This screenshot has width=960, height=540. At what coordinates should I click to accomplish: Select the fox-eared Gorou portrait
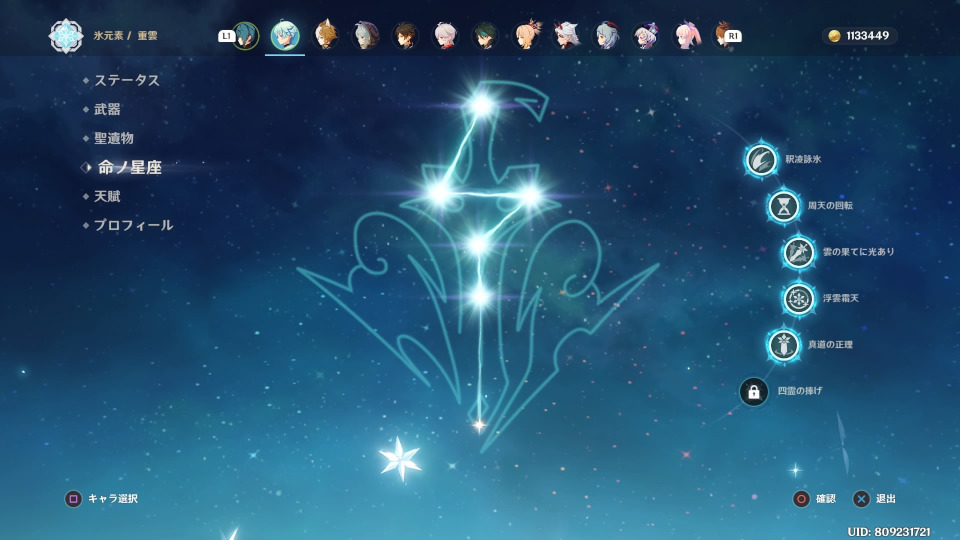326,36
